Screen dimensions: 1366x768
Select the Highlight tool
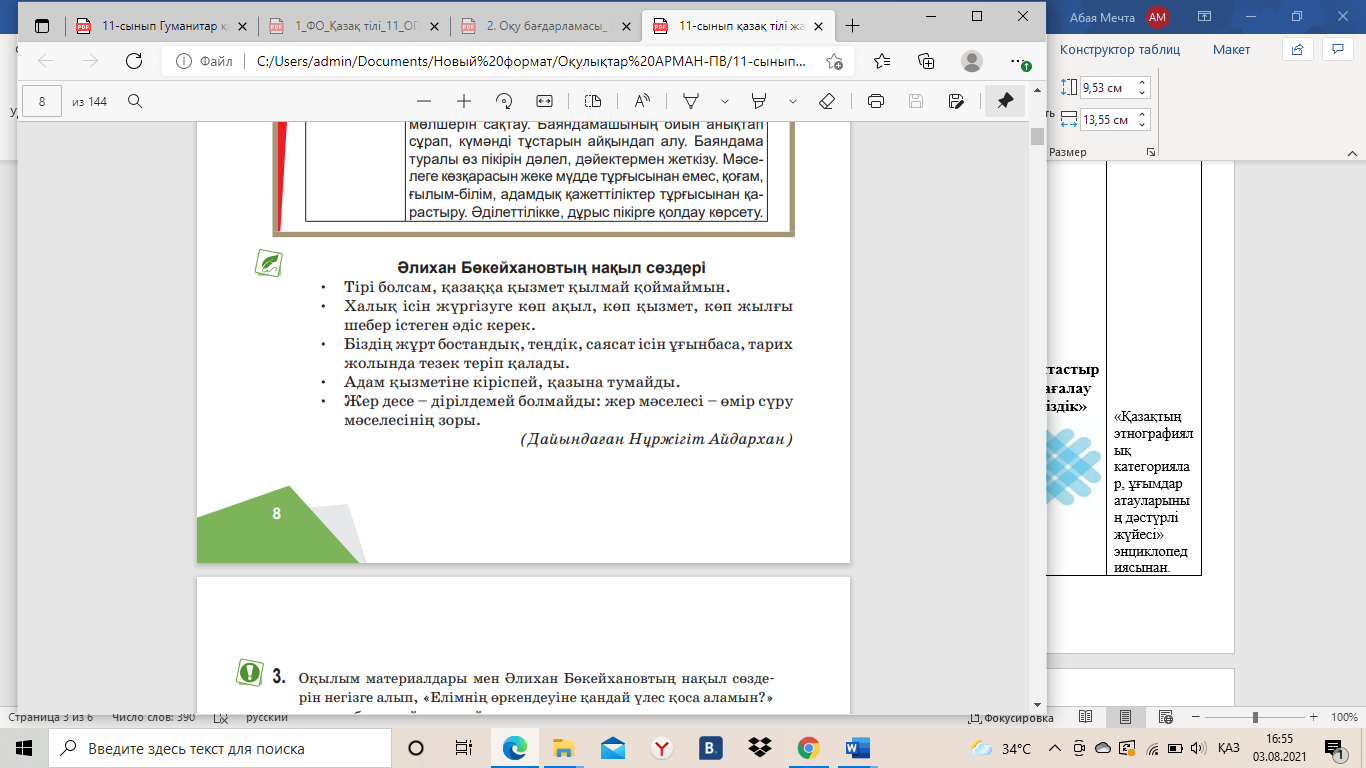[x=759, y=101]
